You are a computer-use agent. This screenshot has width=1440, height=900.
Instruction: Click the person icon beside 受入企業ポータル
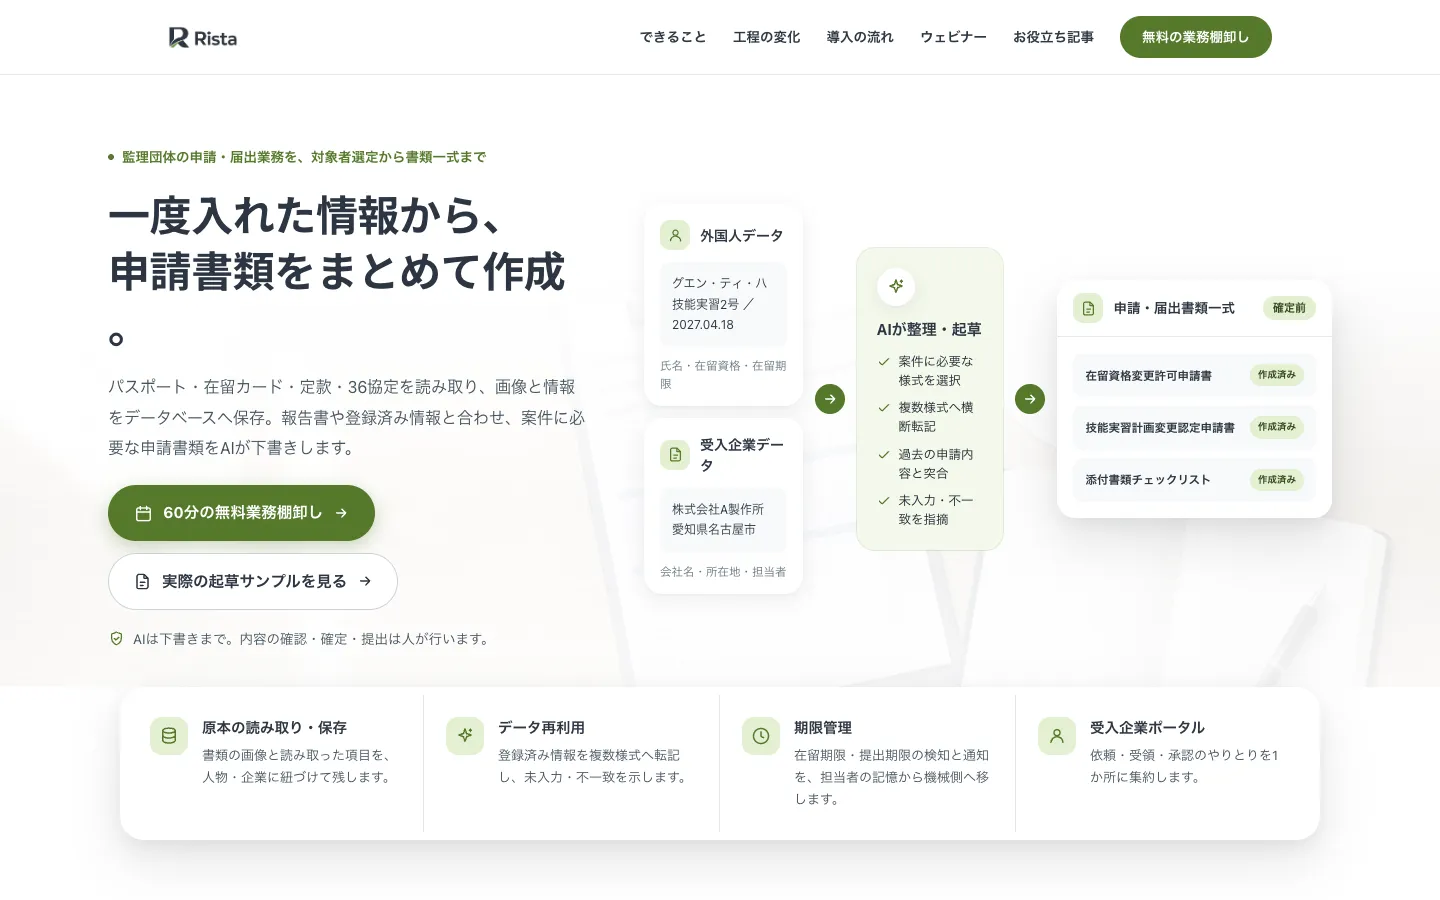click(1057, 736)
